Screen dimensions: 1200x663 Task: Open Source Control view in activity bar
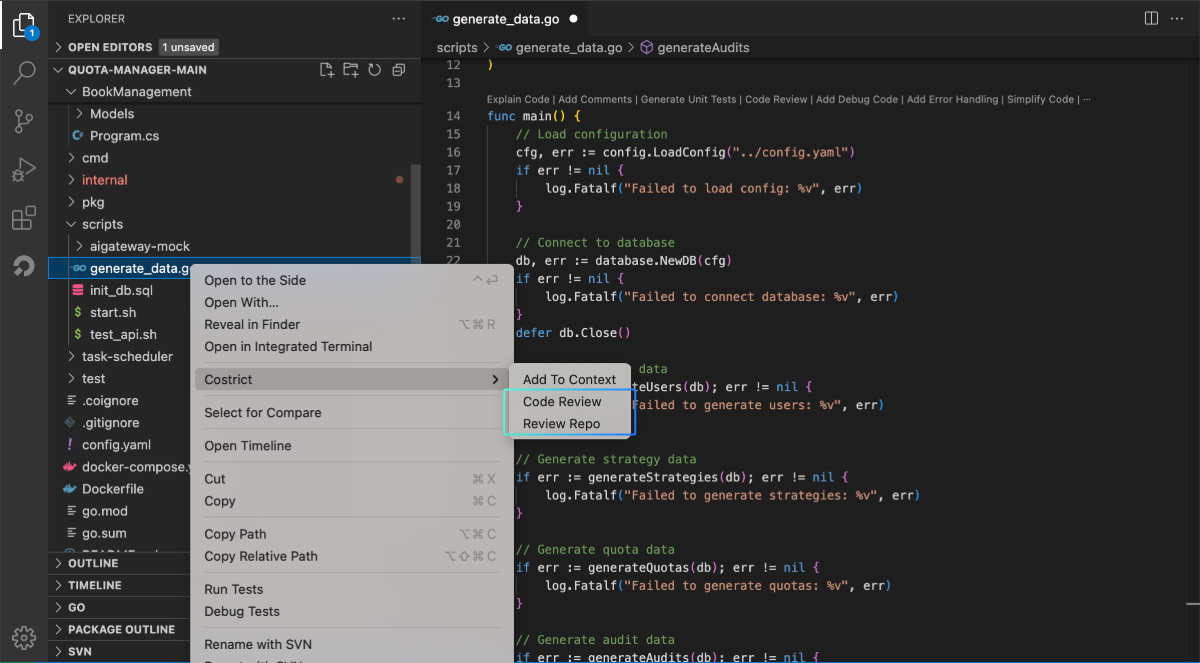tap(24, 121)
